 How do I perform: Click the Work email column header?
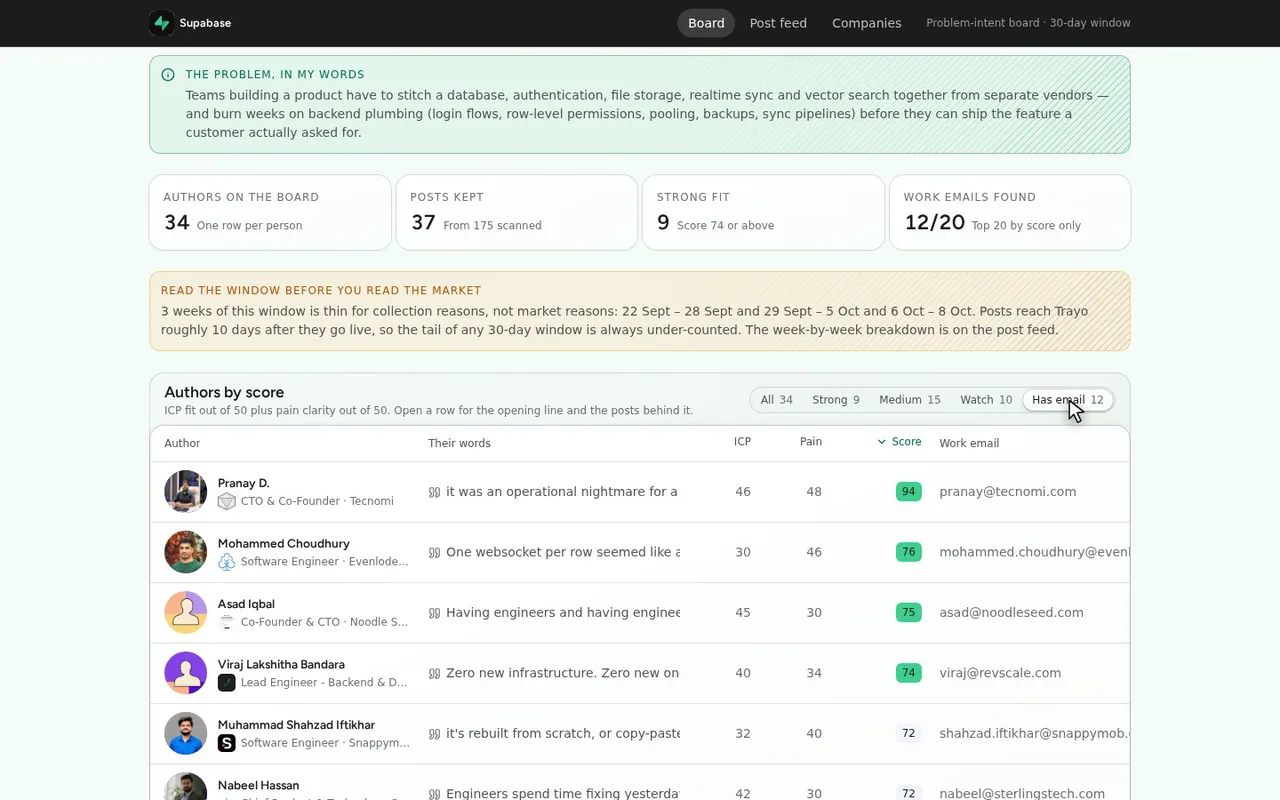click(969, 443)
